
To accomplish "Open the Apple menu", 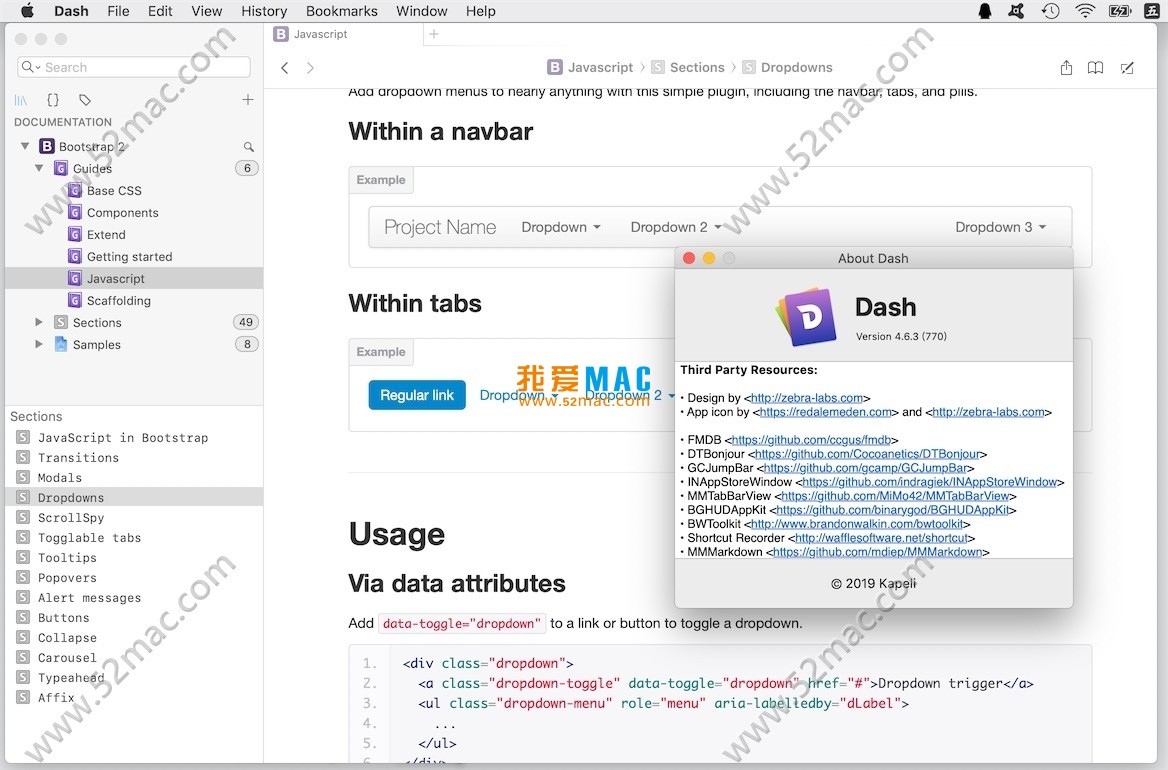I will (28, 11).
